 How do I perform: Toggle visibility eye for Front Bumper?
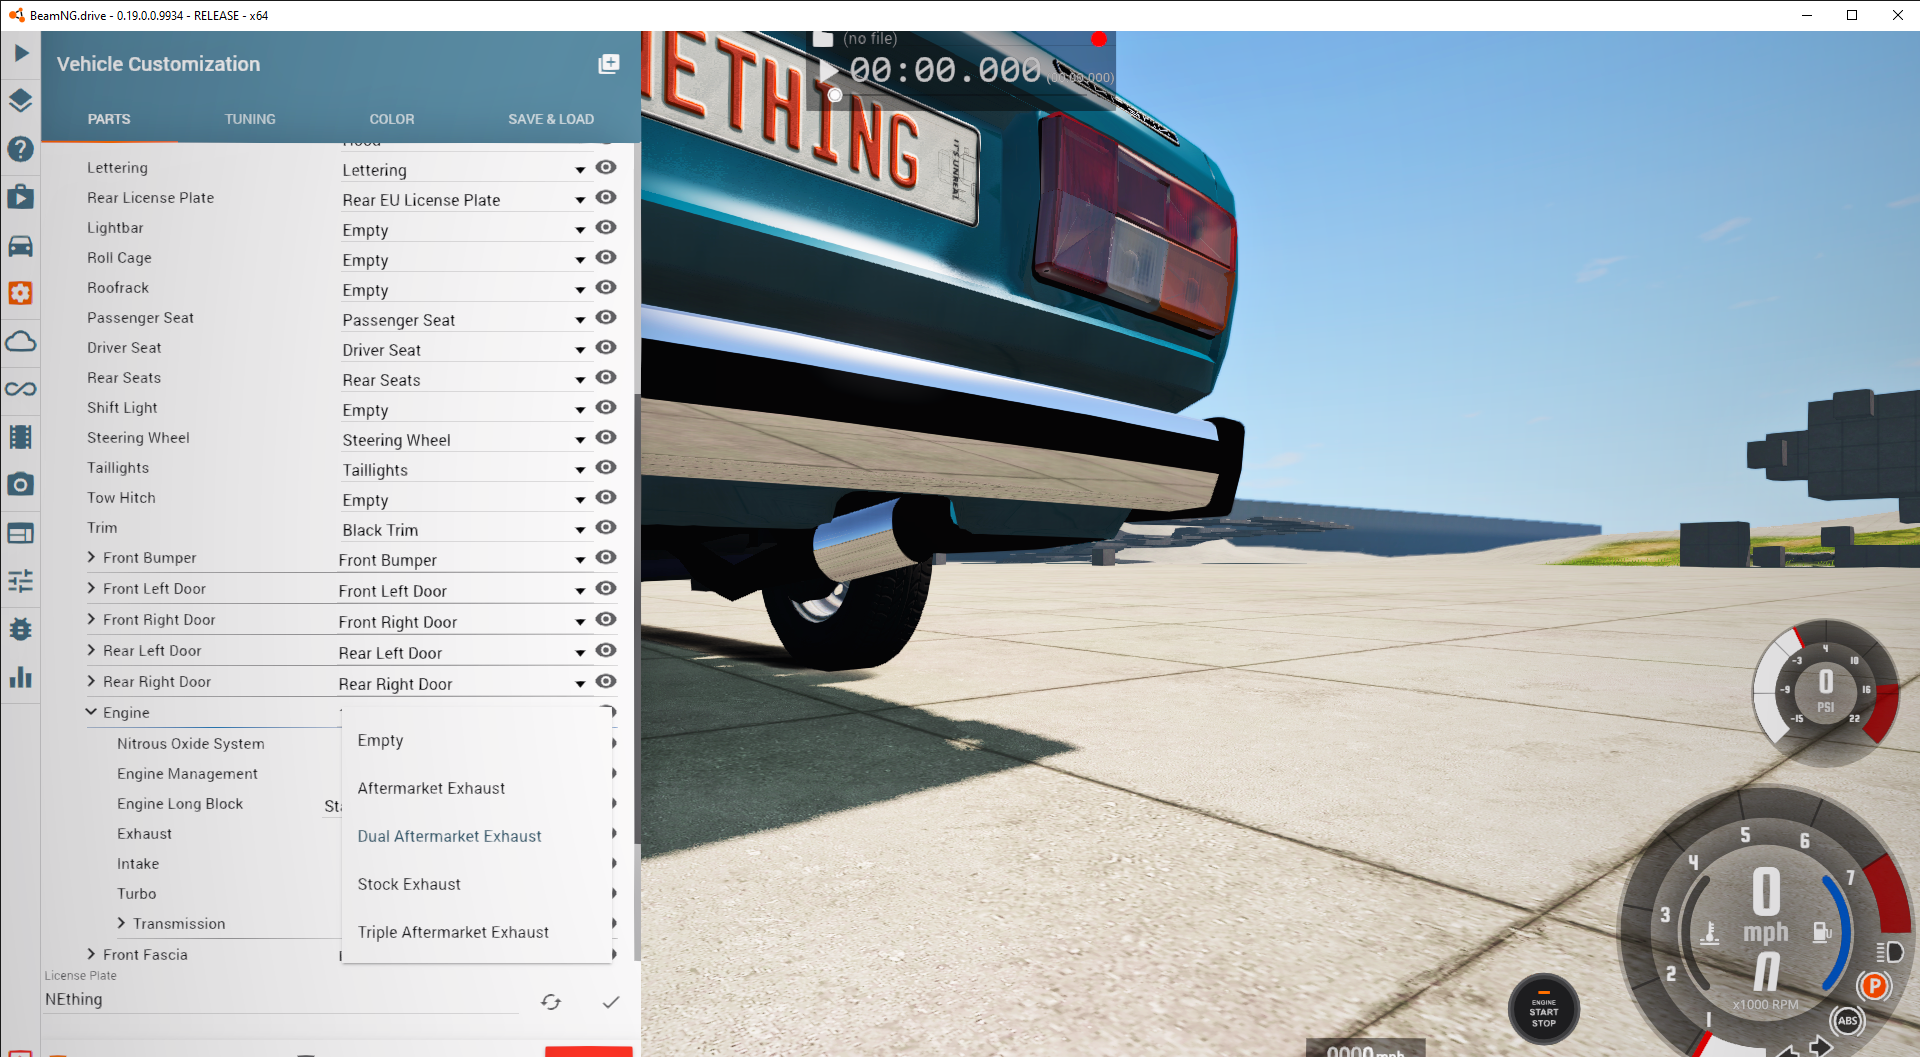point(606,558)
